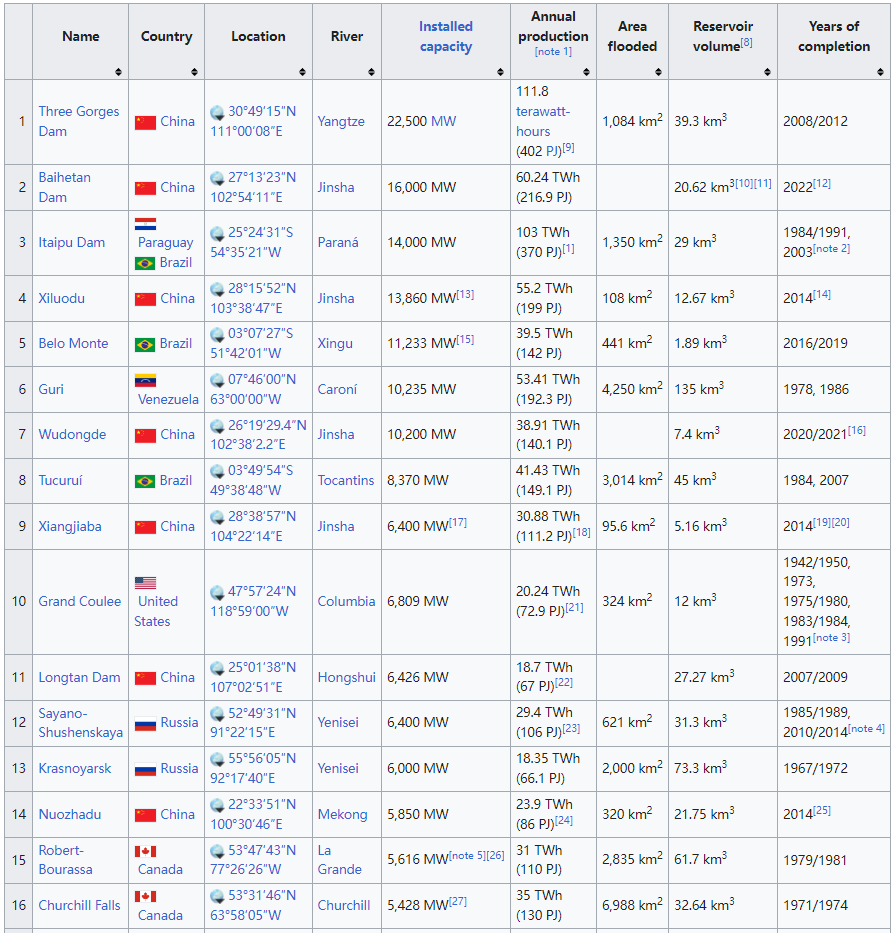Click the globe icon beside 53°31′46″N coordinates
The height and width of the screenshot is (933, 896).
(217, 896)
